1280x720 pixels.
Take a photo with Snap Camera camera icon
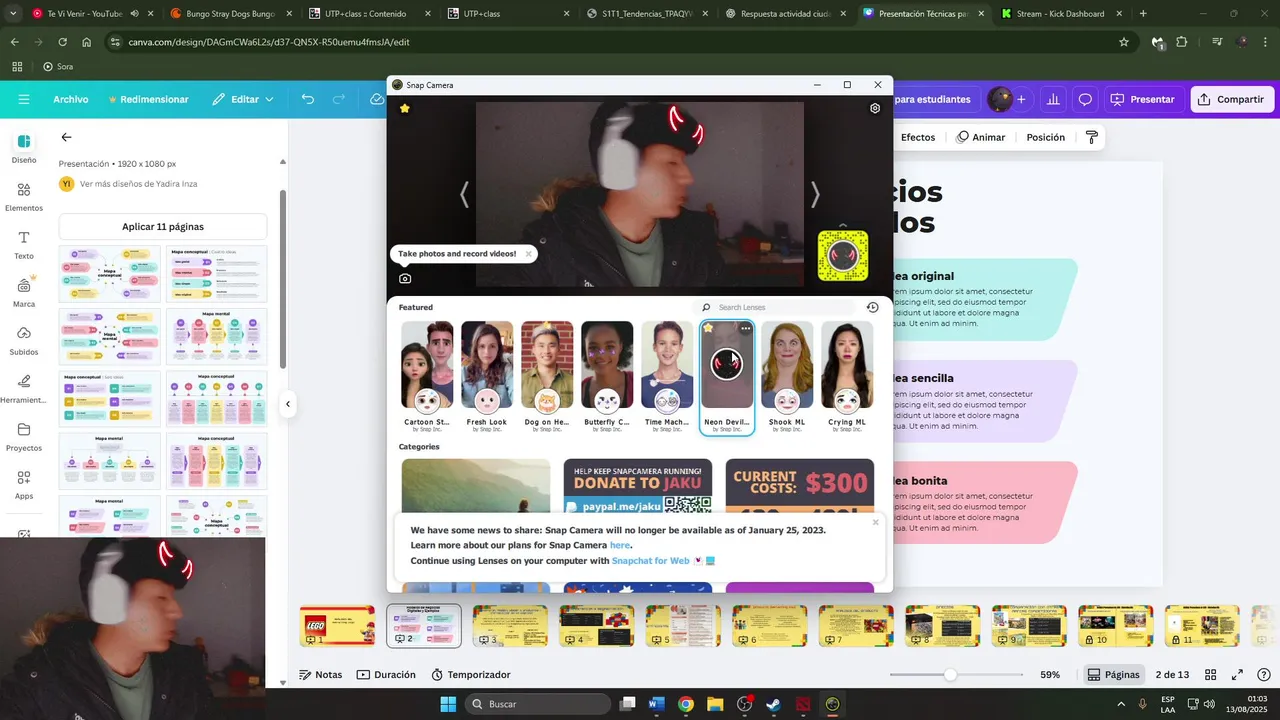[405, 279]
